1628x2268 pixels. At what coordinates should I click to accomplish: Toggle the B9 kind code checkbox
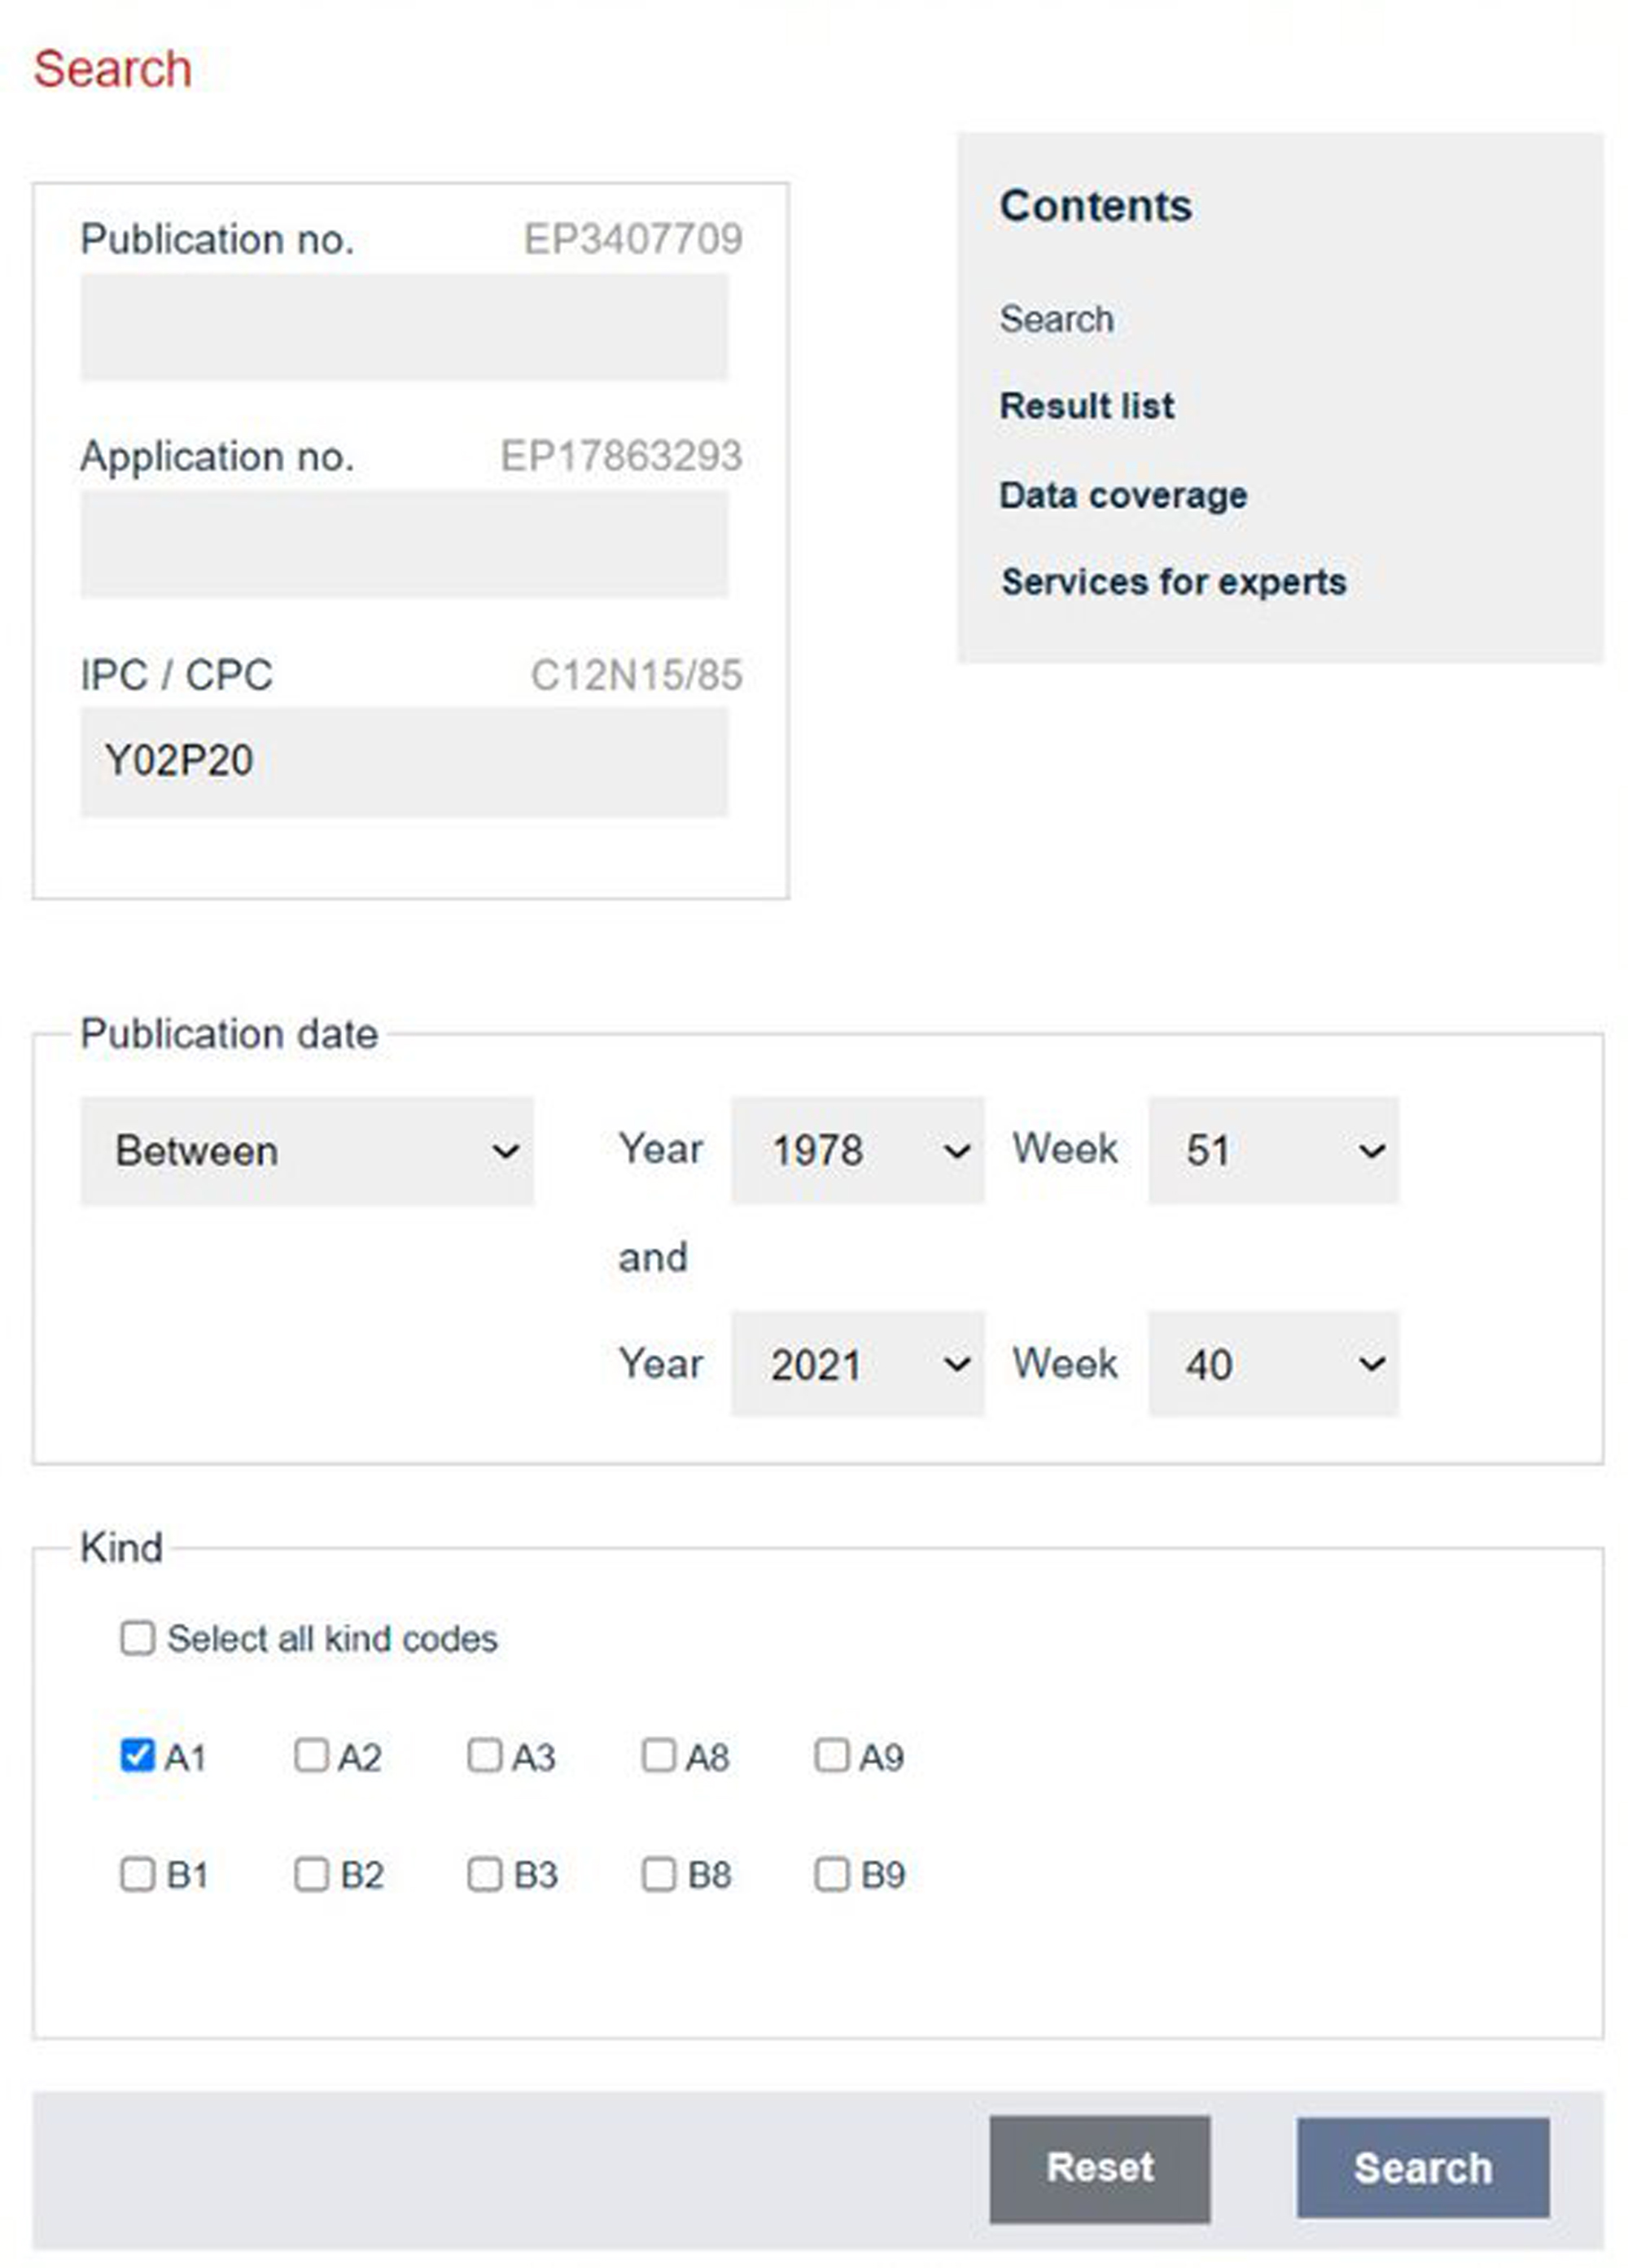click(x=831, y=1873)
